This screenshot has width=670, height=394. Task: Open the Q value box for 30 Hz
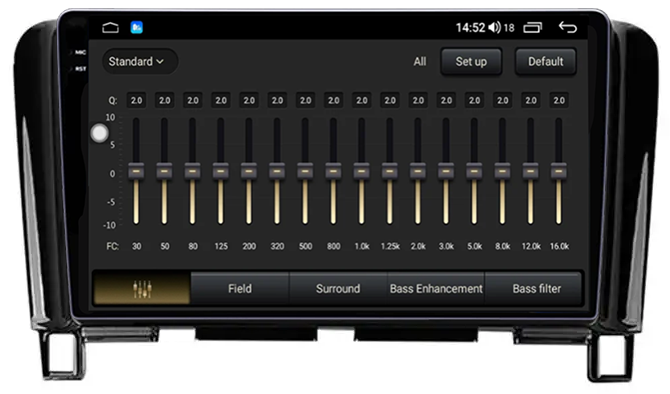tap(136, 100)
